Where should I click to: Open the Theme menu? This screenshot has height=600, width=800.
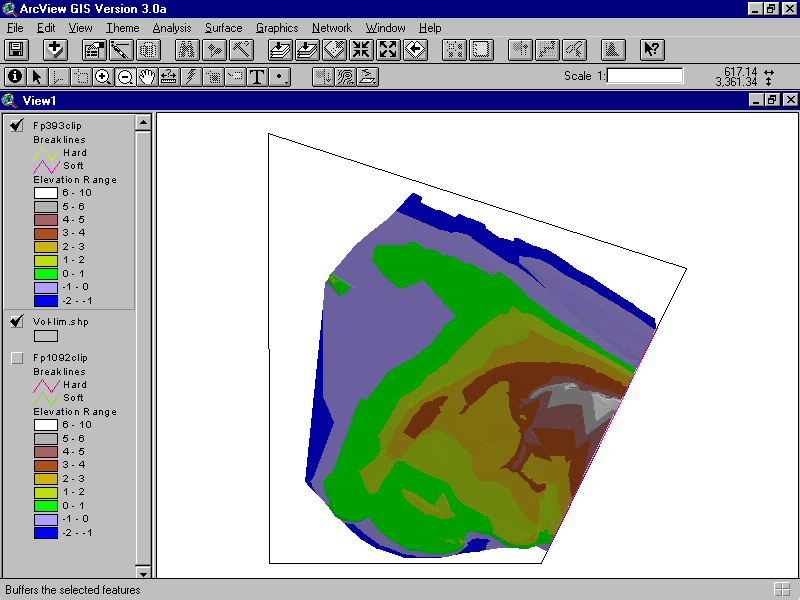click(x=123, y=28)
